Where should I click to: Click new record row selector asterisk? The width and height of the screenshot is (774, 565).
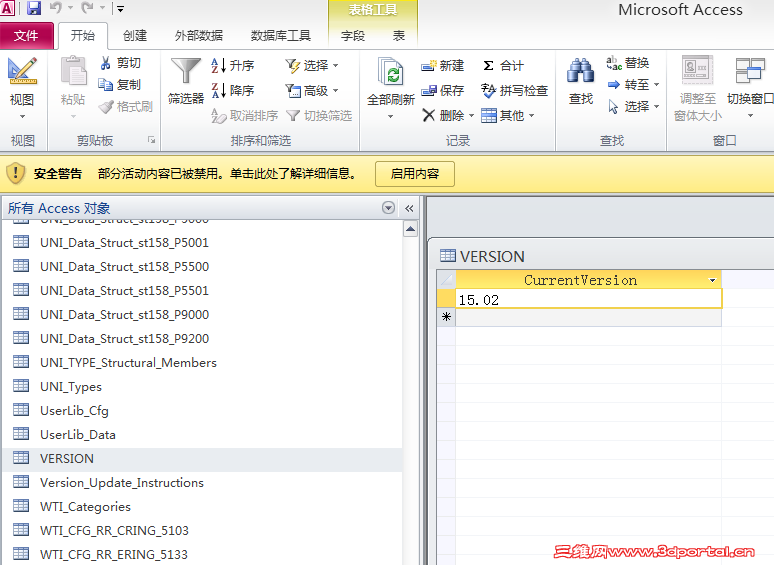coord(446,317)
